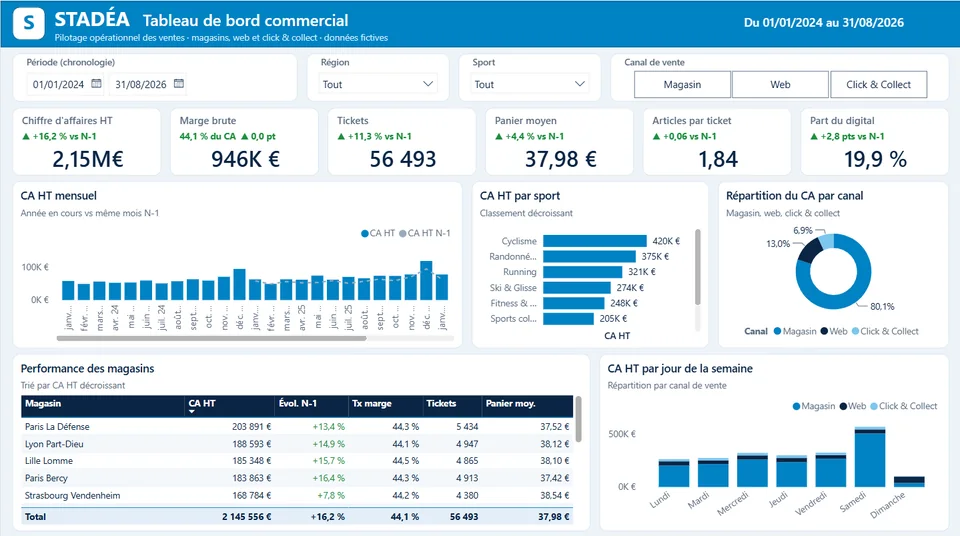960x536 pixels.
Task: Select the Lundi bar in weekday chart
Action: pyautogui.click(x=674, y=473)
